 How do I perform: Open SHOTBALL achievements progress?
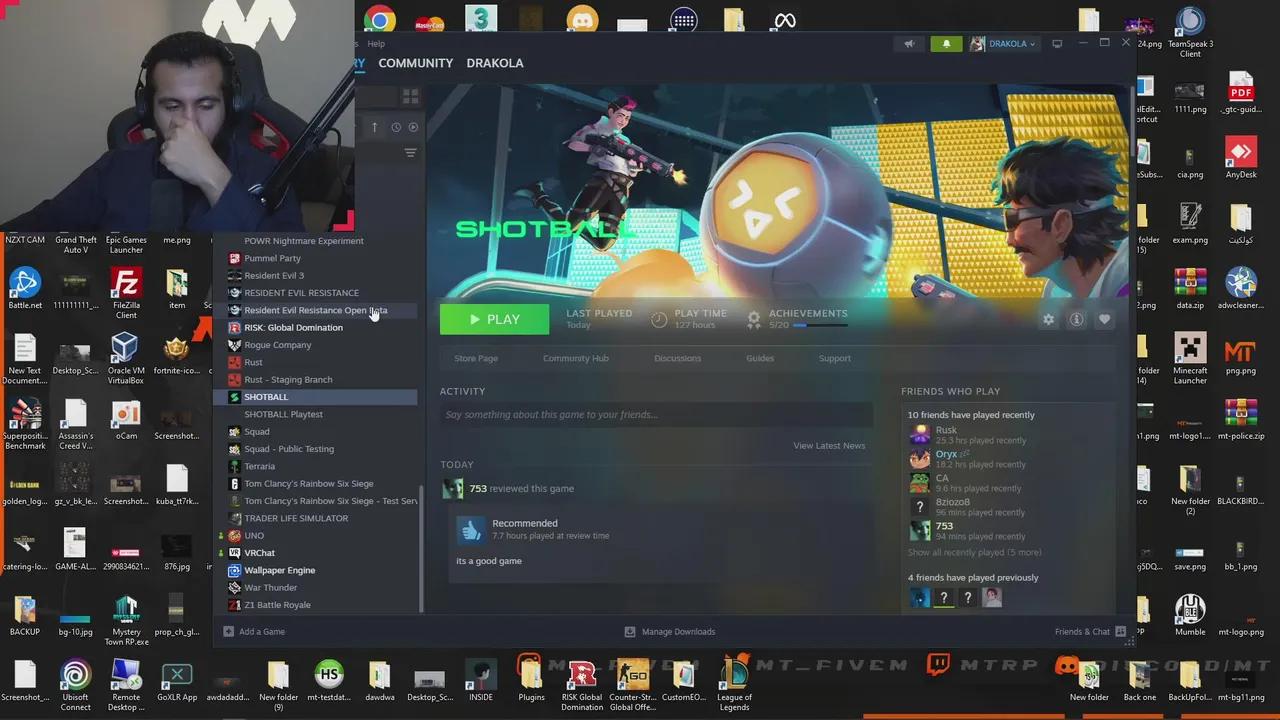click(x=798, y=319)
